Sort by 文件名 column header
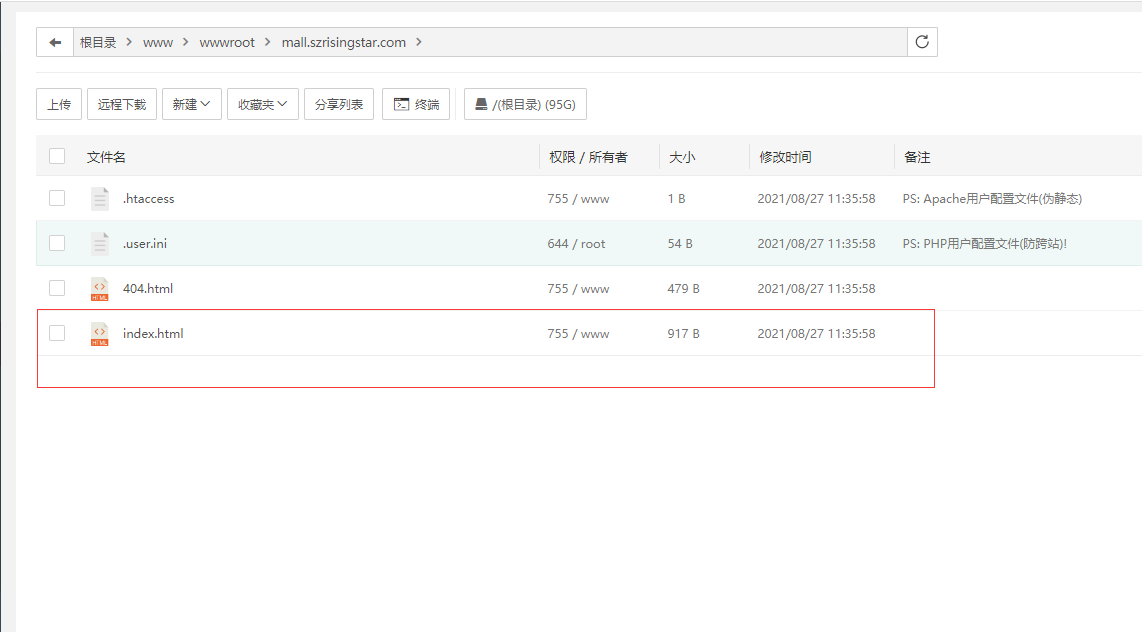The width and height of the screenshot is (1142, 632). click(106, 157)
